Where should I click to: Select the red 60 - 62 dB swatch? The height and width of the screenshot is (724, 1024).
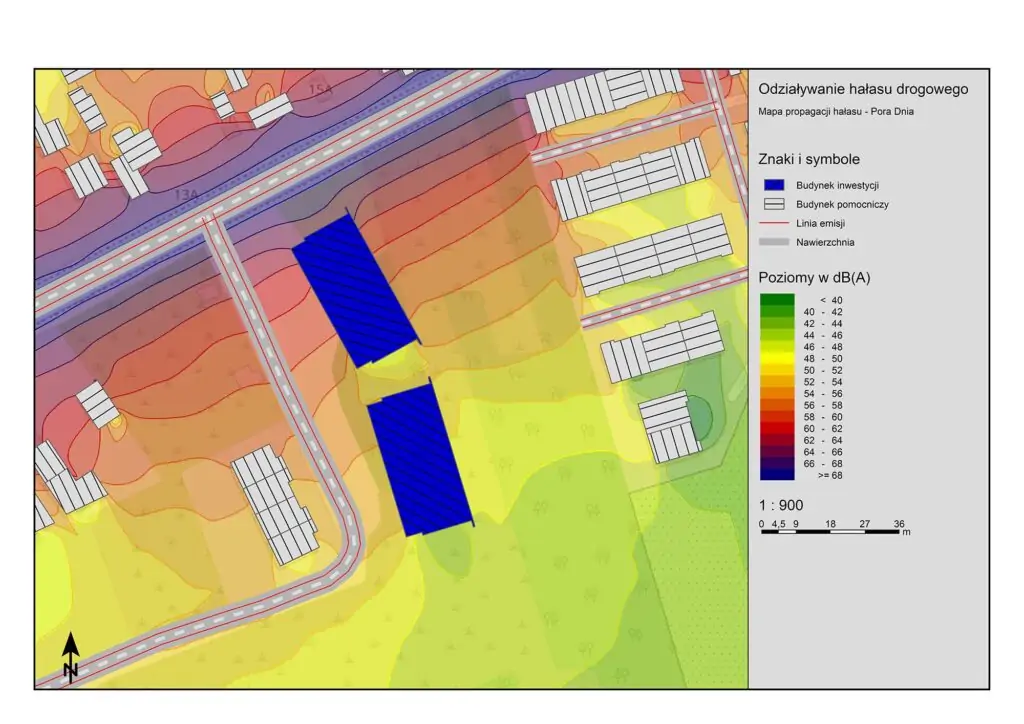tap(777, 428)
